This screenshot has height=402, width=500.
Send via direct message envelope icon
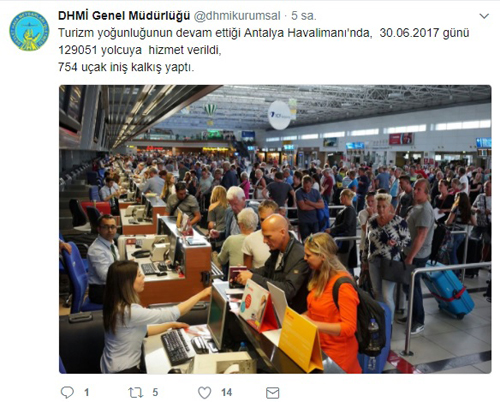272,393
